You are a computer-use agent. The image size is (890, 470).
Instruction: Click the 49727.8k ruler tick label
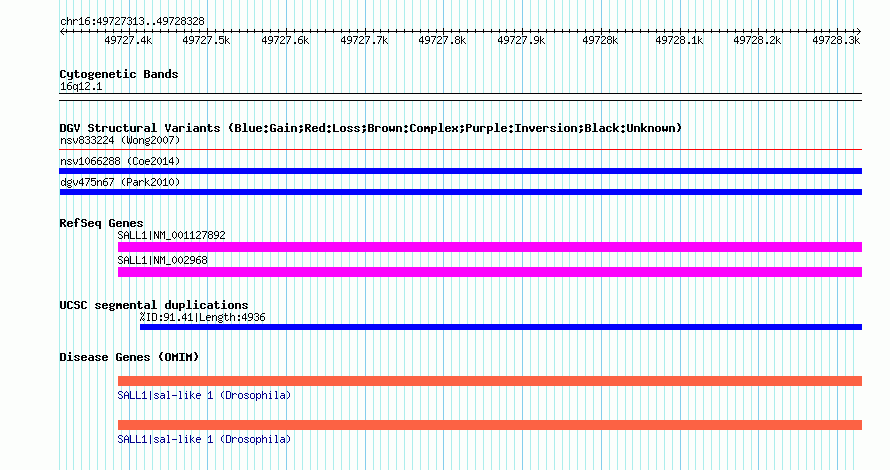click(x=442, y=40)
